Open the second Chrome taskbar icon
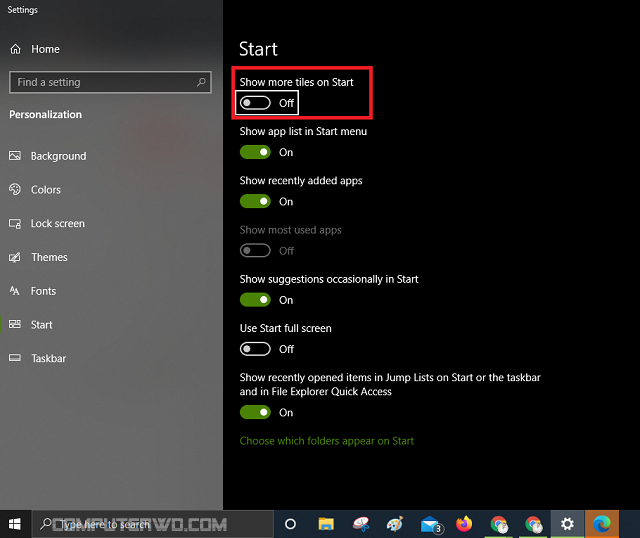The width and height of the screenshot is (640, 538). [534, 524]
